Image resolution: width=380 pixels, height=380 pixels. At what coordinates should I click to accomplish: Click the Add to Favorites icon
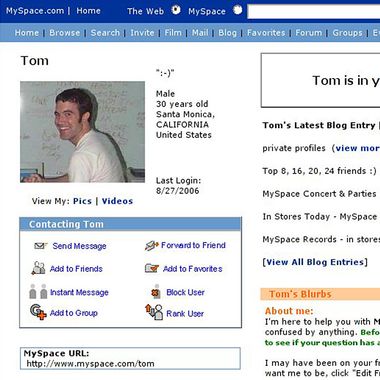(x=152, y=268)
